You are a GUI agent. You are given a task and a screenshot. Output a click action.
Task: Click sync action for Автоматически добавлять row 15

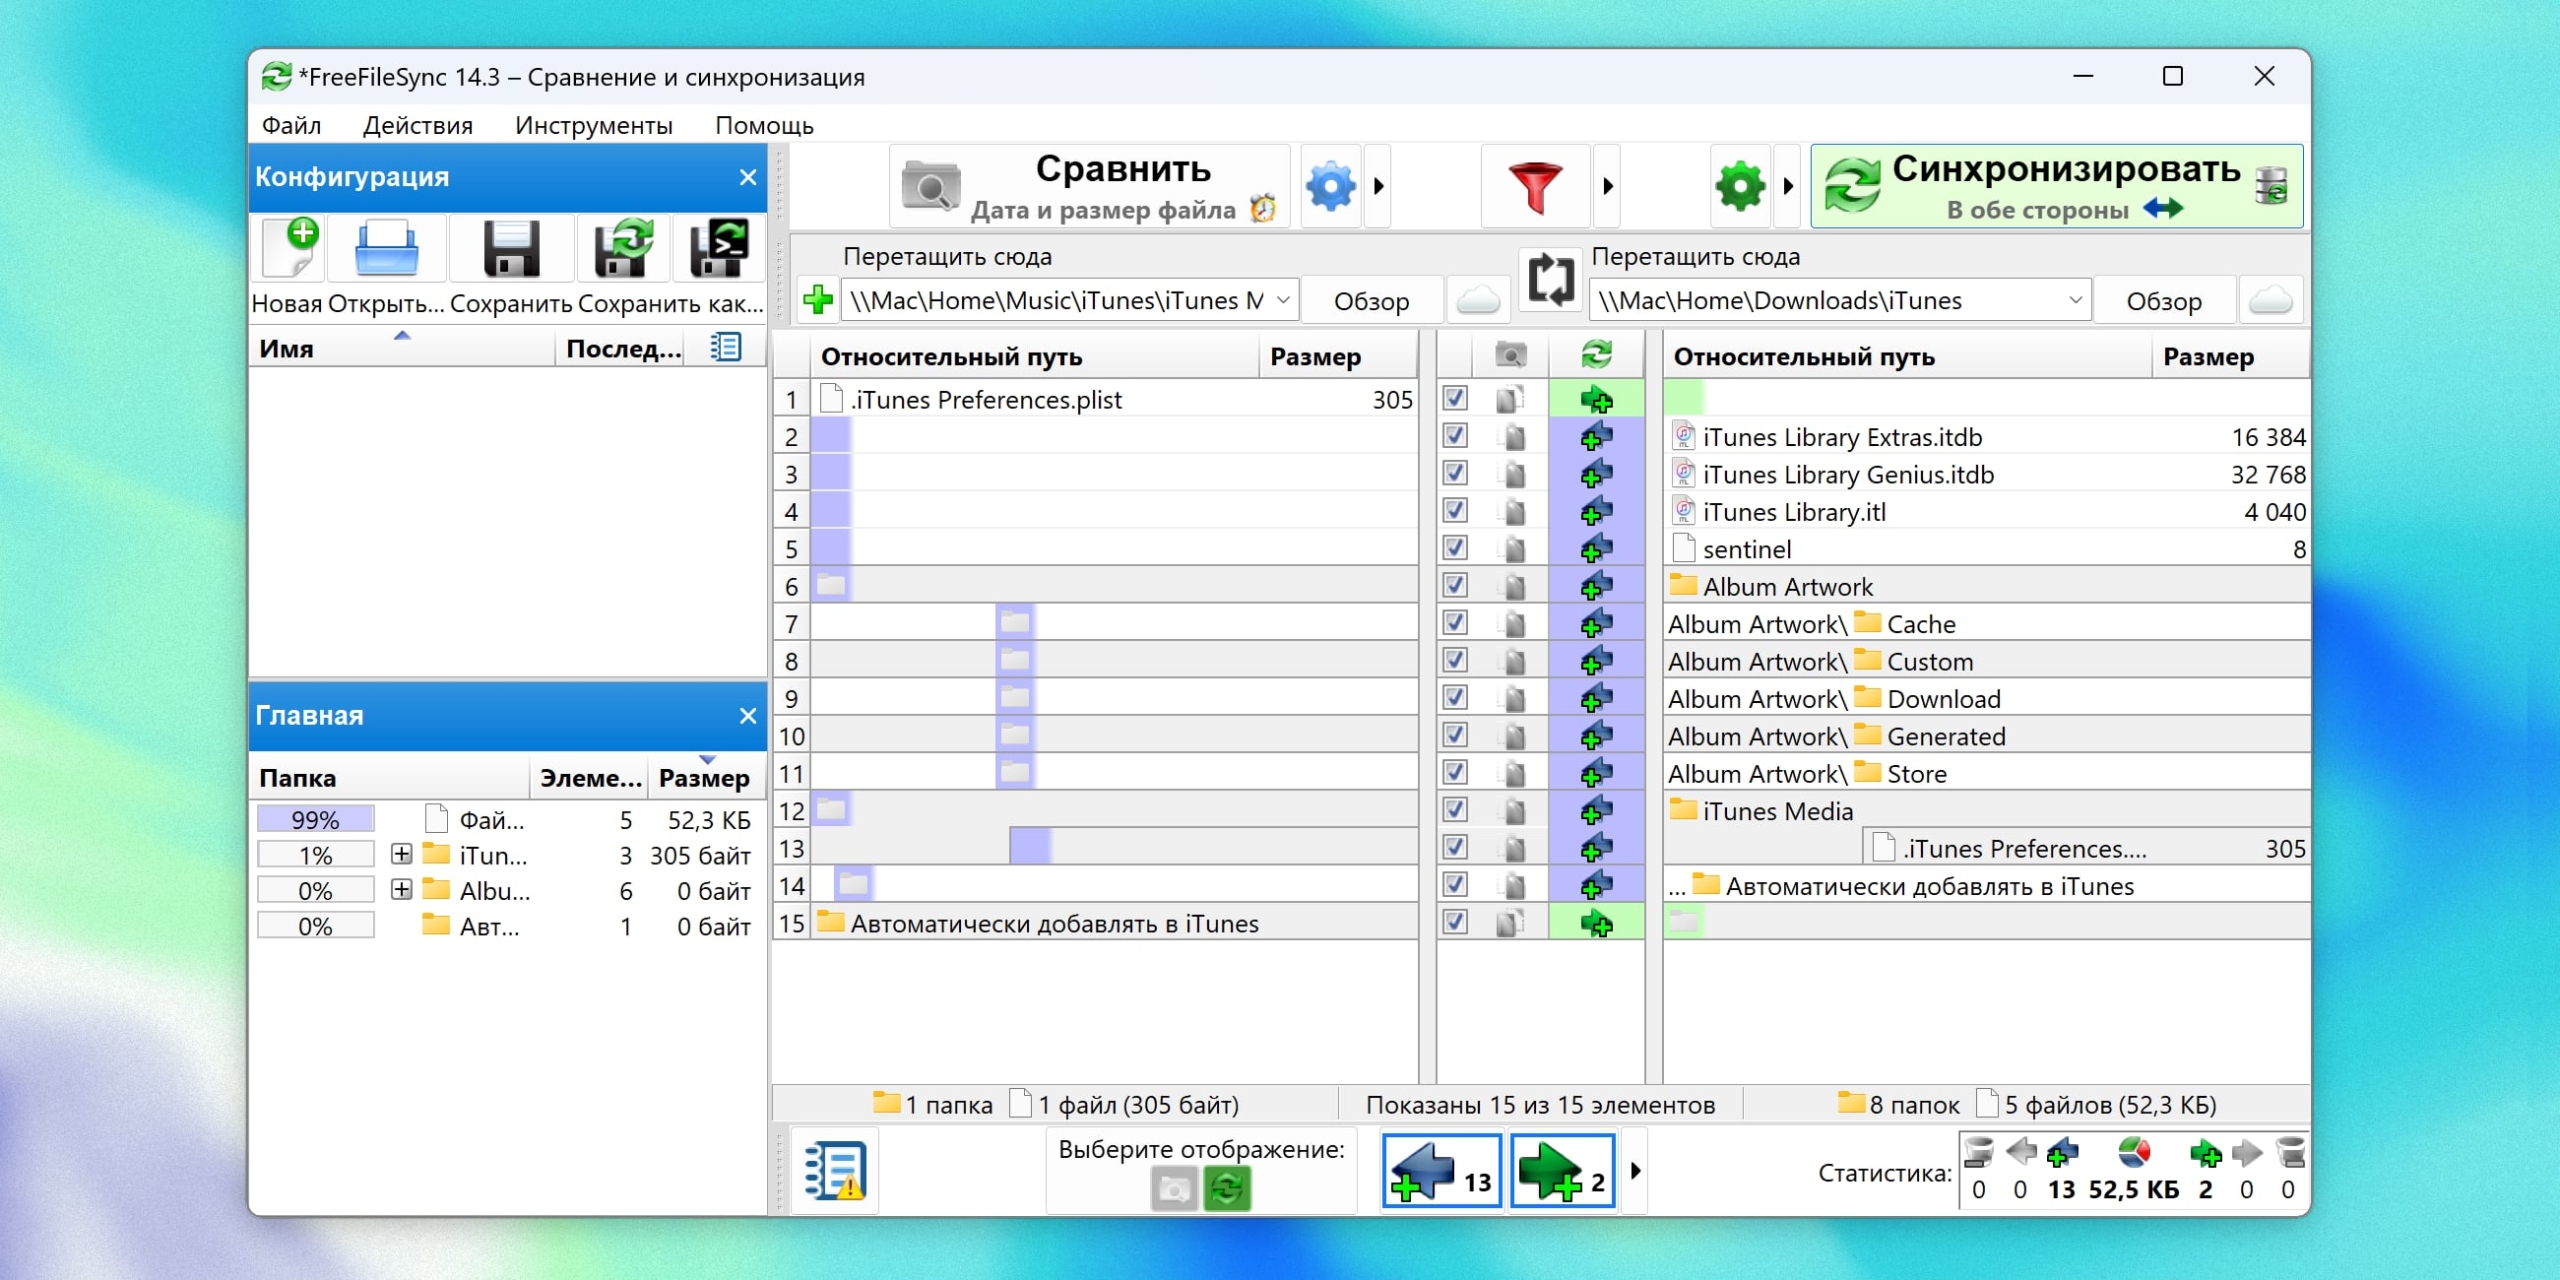(x=1596, y=924)
